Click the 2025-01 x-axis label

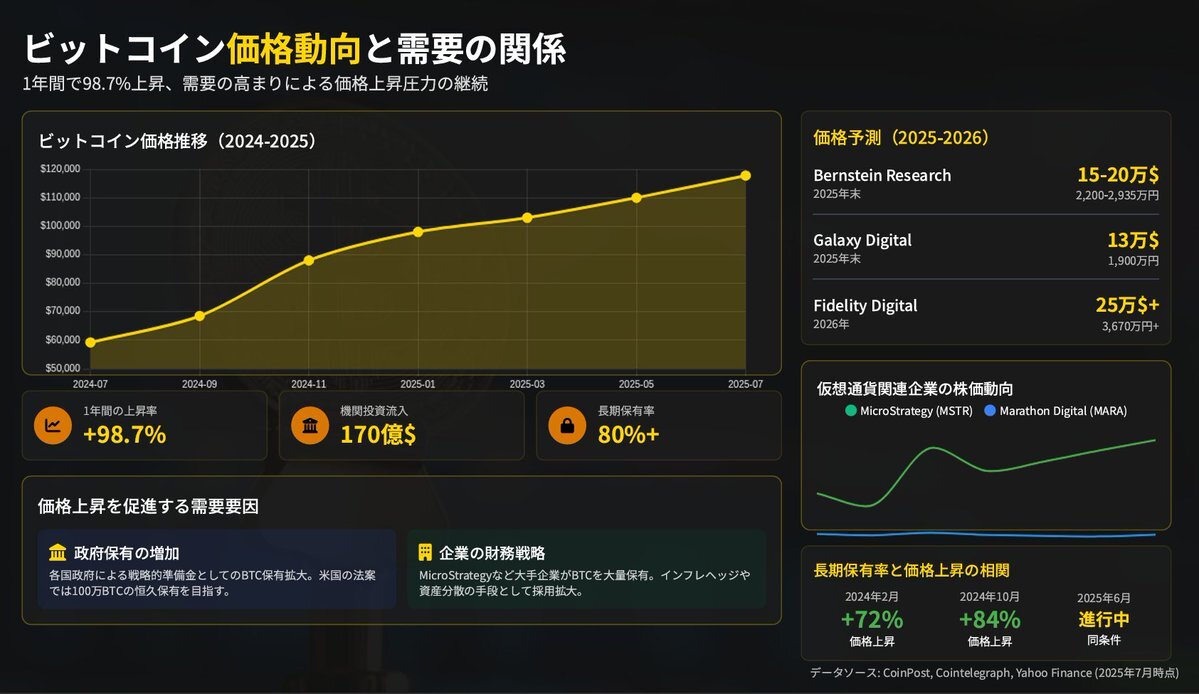pos(418,384)
